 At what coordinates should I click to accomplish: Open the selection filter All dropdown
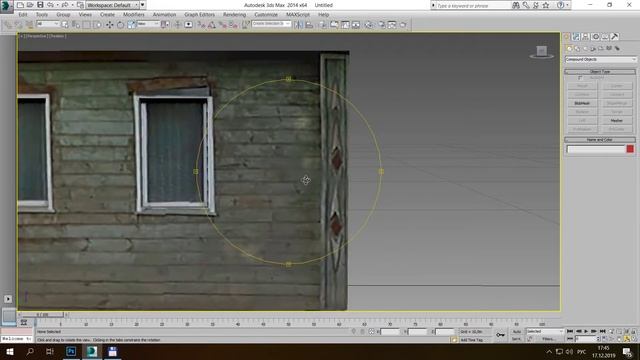[x=47, y=24]
